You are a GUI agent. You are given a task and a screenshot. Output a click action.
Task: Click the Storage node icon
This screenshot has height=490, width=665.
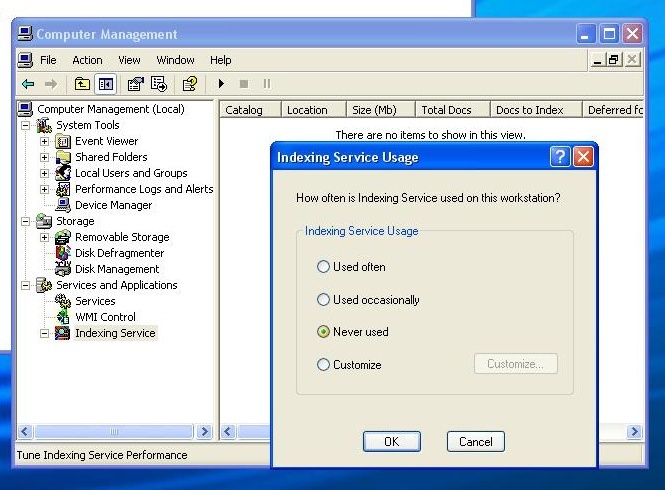tap(44, 221)
